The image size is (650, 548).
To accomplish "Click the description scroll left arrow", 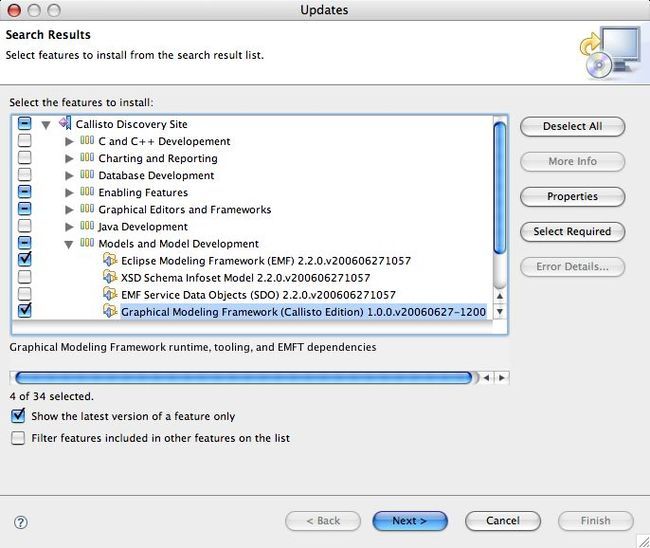I will point(487,378).
